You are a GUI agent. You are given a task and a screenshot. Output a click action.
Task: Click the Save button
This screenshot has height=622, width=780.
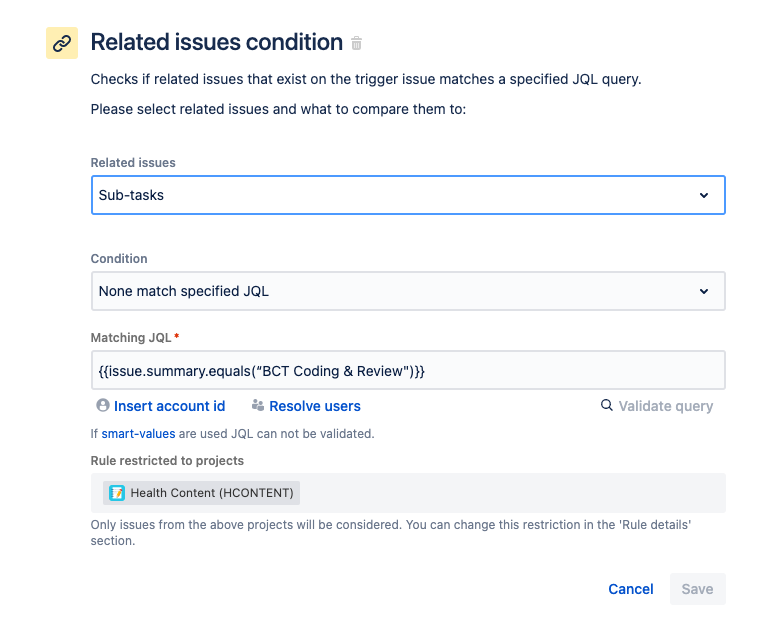[x=697, y=589]
